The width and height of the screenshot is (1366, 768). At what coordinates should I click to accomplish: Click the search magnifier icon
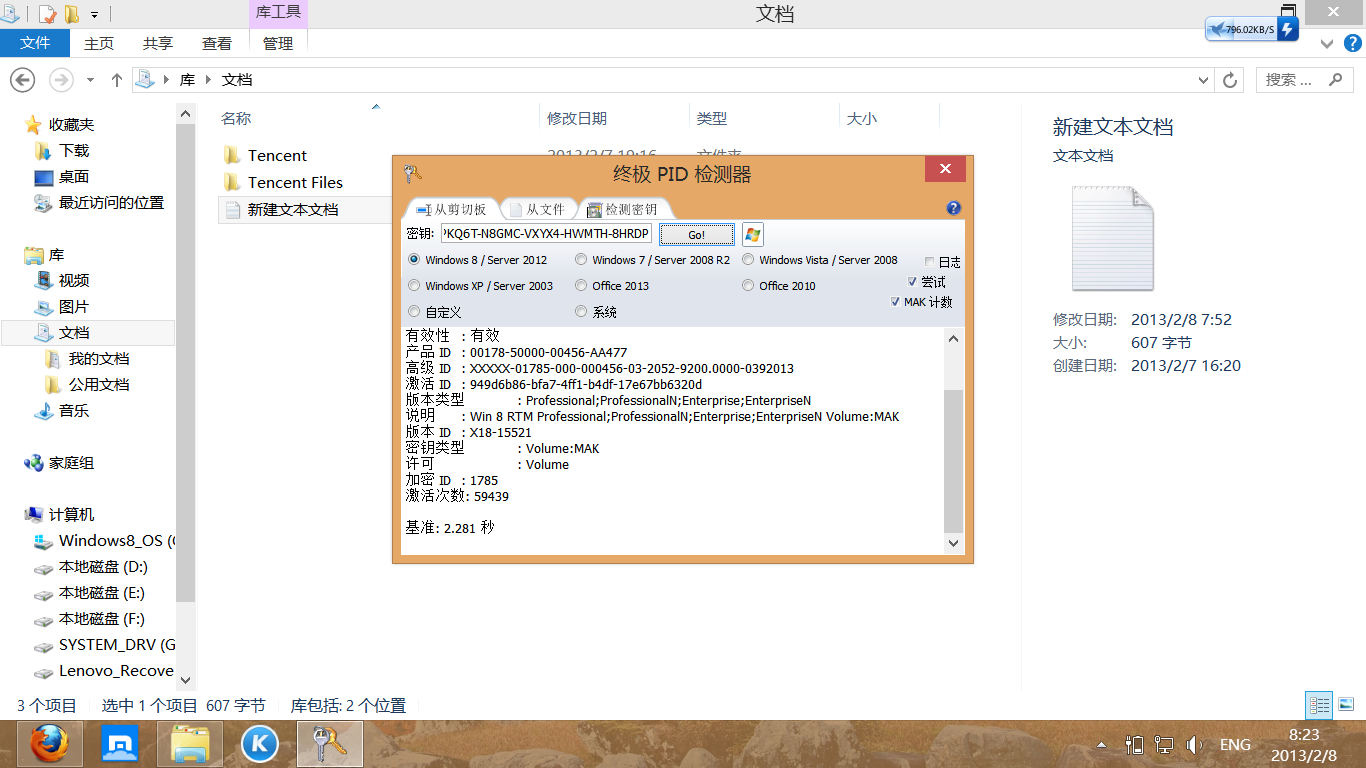[x=1335, y=79]
